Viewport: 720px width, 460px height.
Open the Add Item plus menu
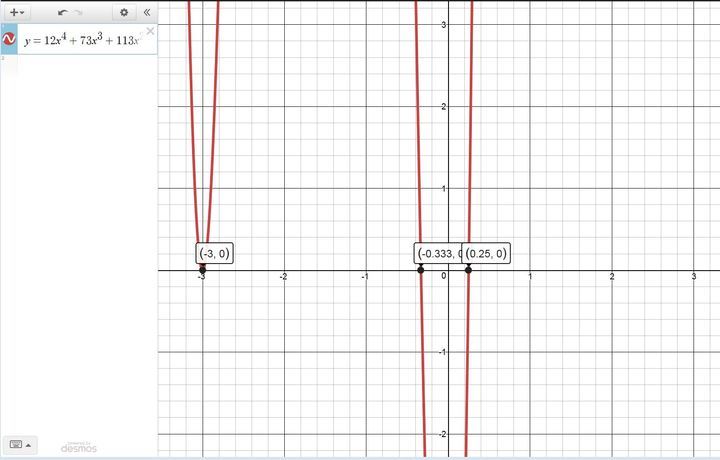tap(17, 12)
